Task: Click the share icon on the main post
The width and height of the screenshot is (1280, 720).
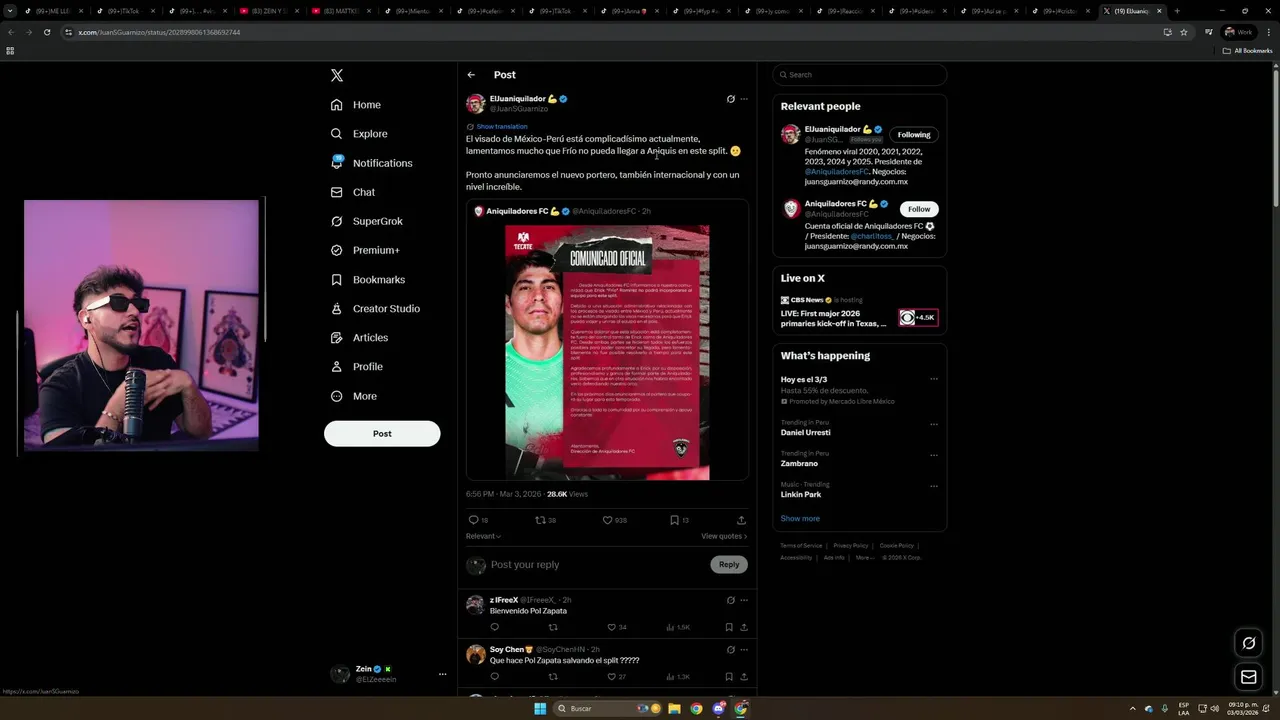Action: click(x=741, y=520)
